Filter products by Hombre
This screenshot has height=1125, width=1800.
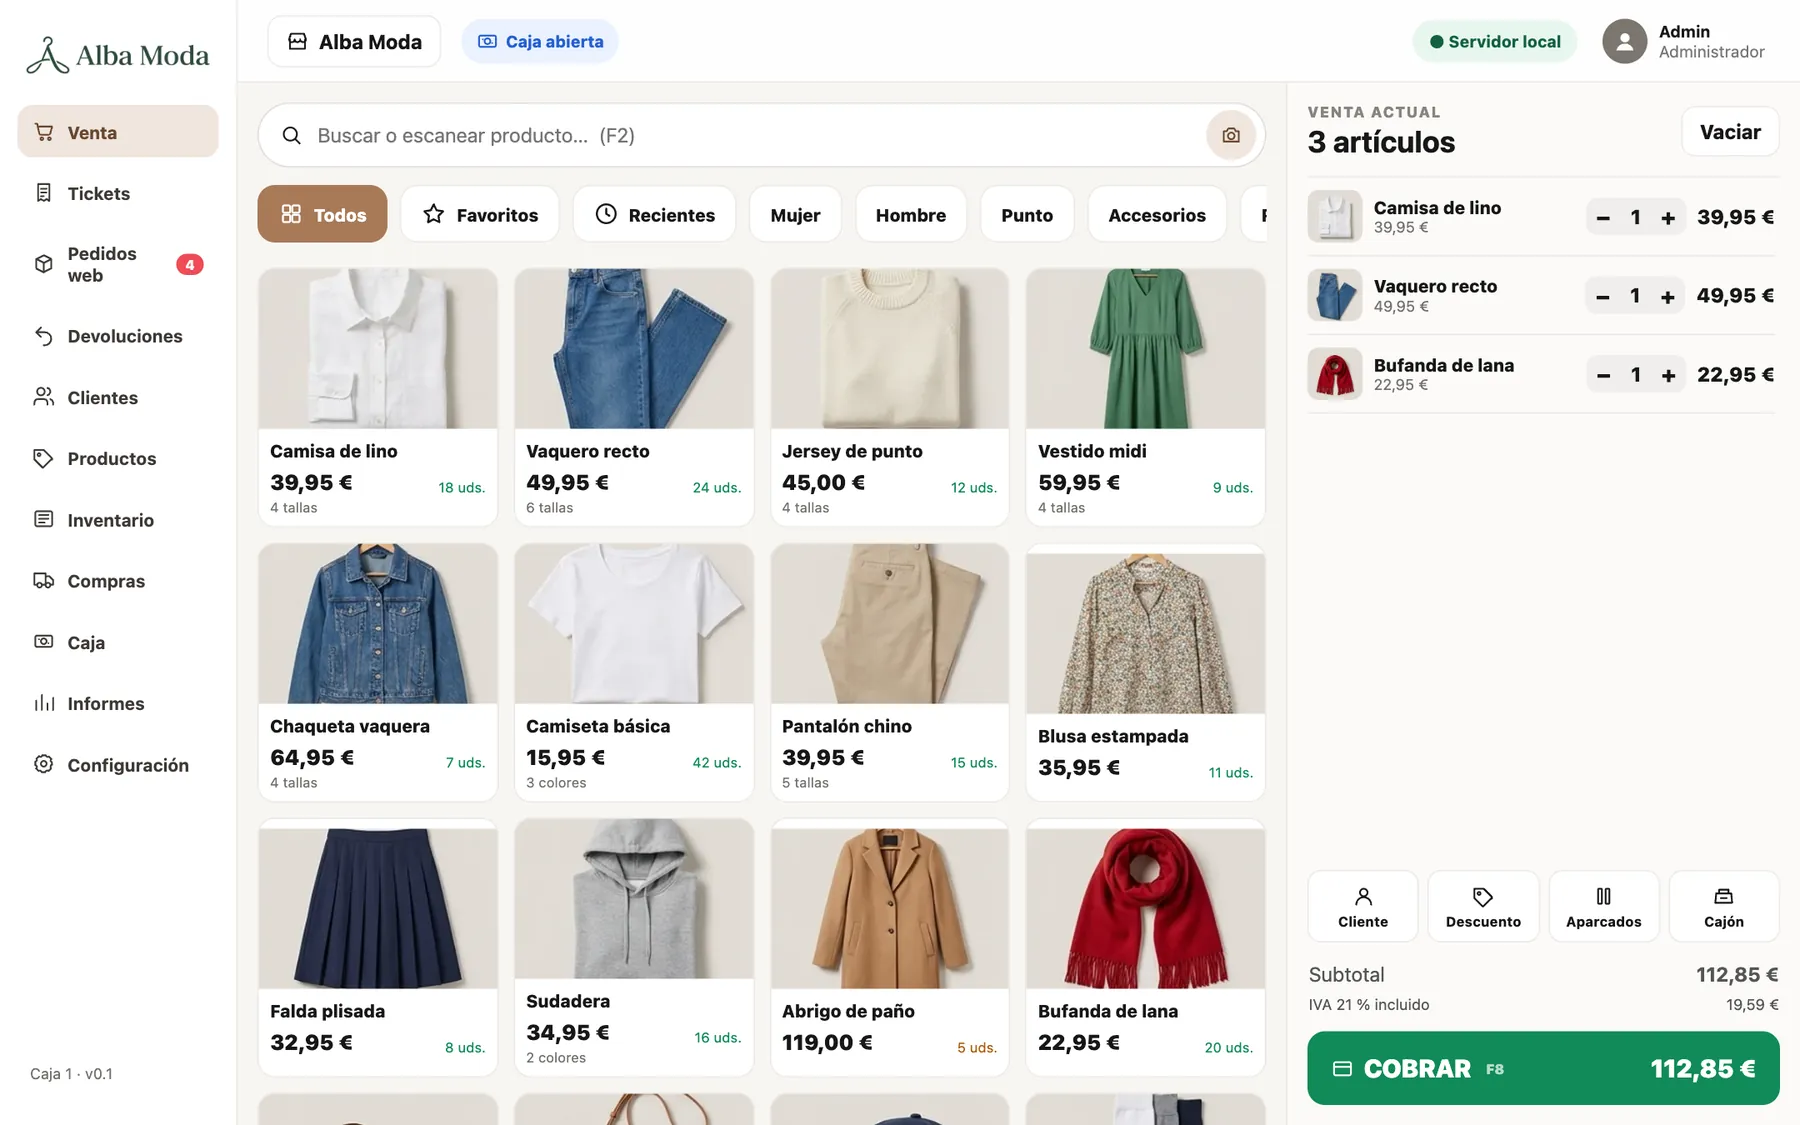[910, 214]
